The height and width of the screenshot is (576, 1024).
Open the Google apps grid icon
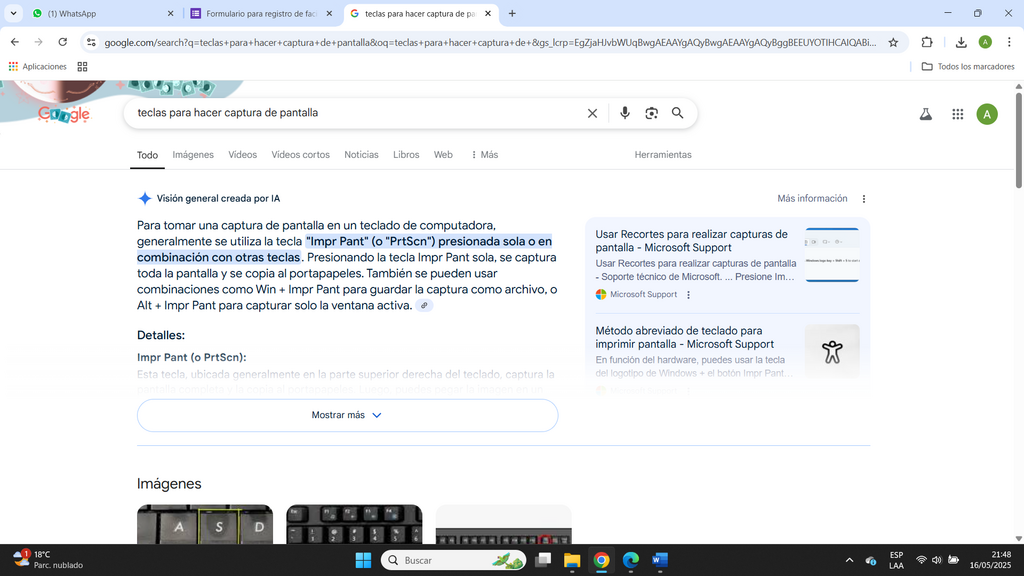[957, 114]
